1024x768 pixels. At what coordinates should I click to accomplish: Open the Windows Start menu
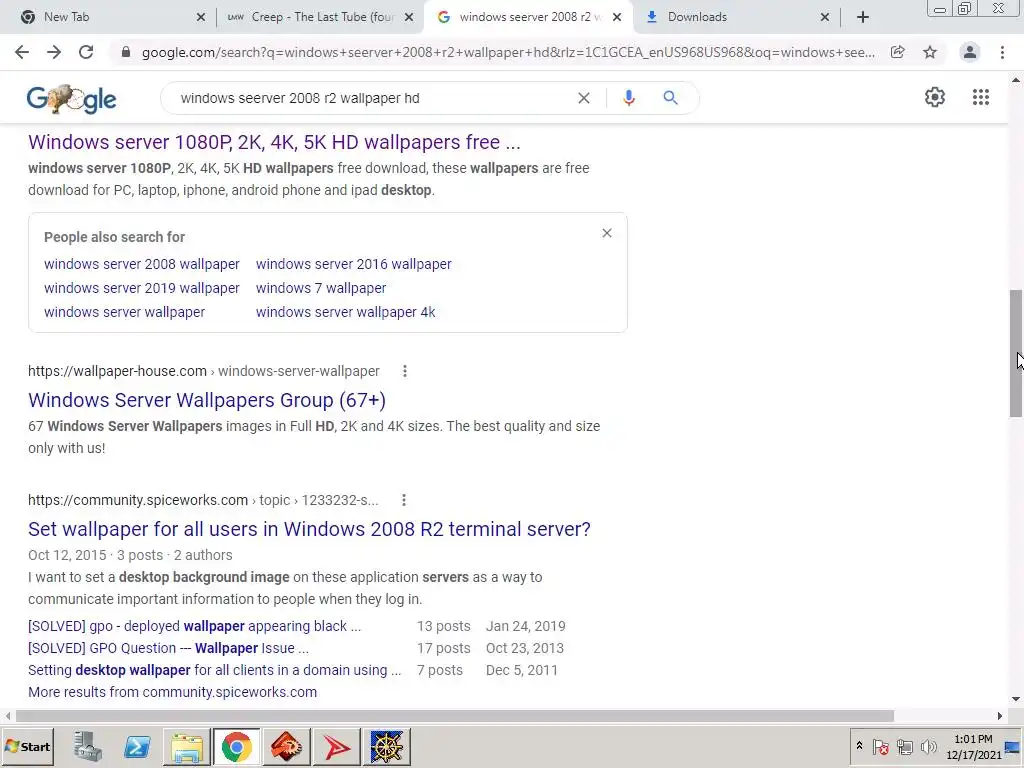pyautogui.click(x=27, y=746)
